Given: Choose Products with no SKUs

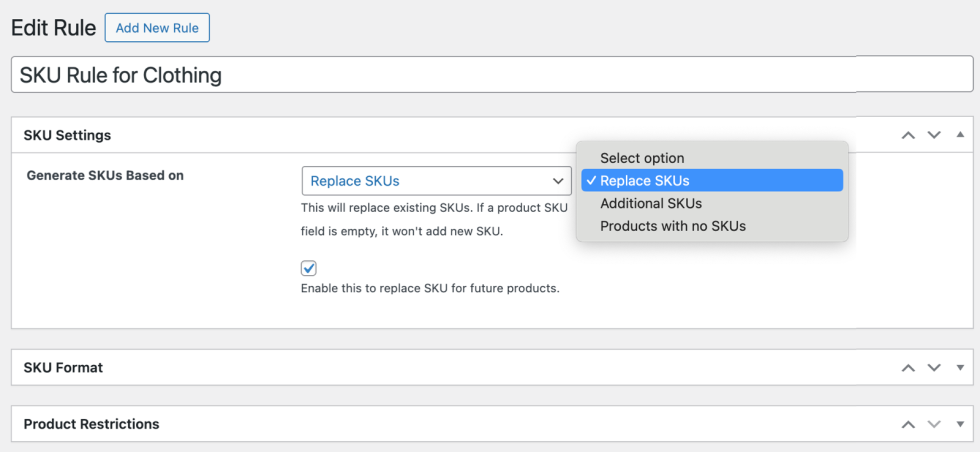Looking at the screenshot, I should pos(672,226).
